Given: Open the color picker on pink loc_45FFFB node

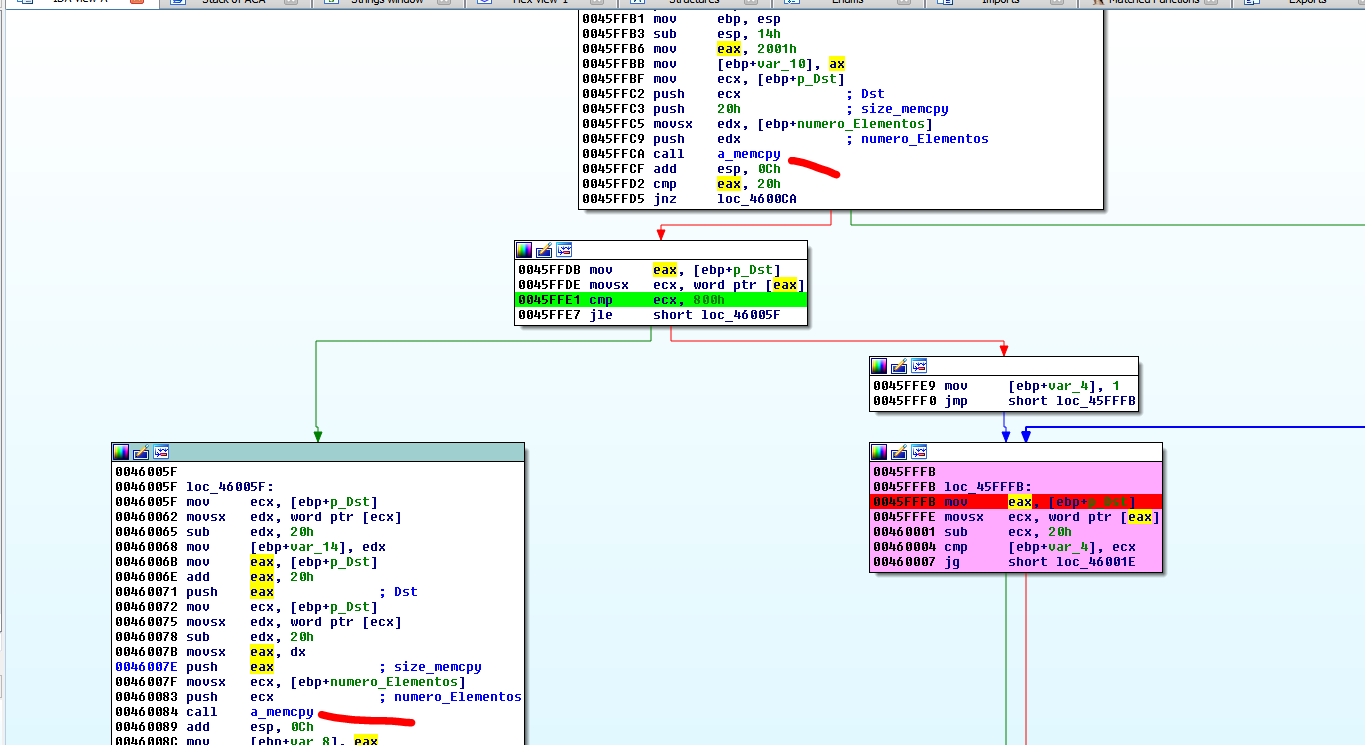Looking at the screenshot, I should point(880,452).
